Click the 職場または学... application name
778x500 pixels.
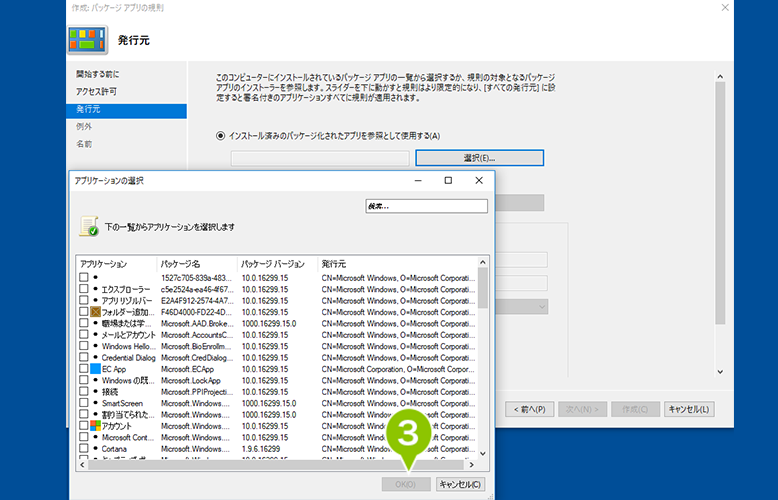pyautogui.click(x=127, y=323)
